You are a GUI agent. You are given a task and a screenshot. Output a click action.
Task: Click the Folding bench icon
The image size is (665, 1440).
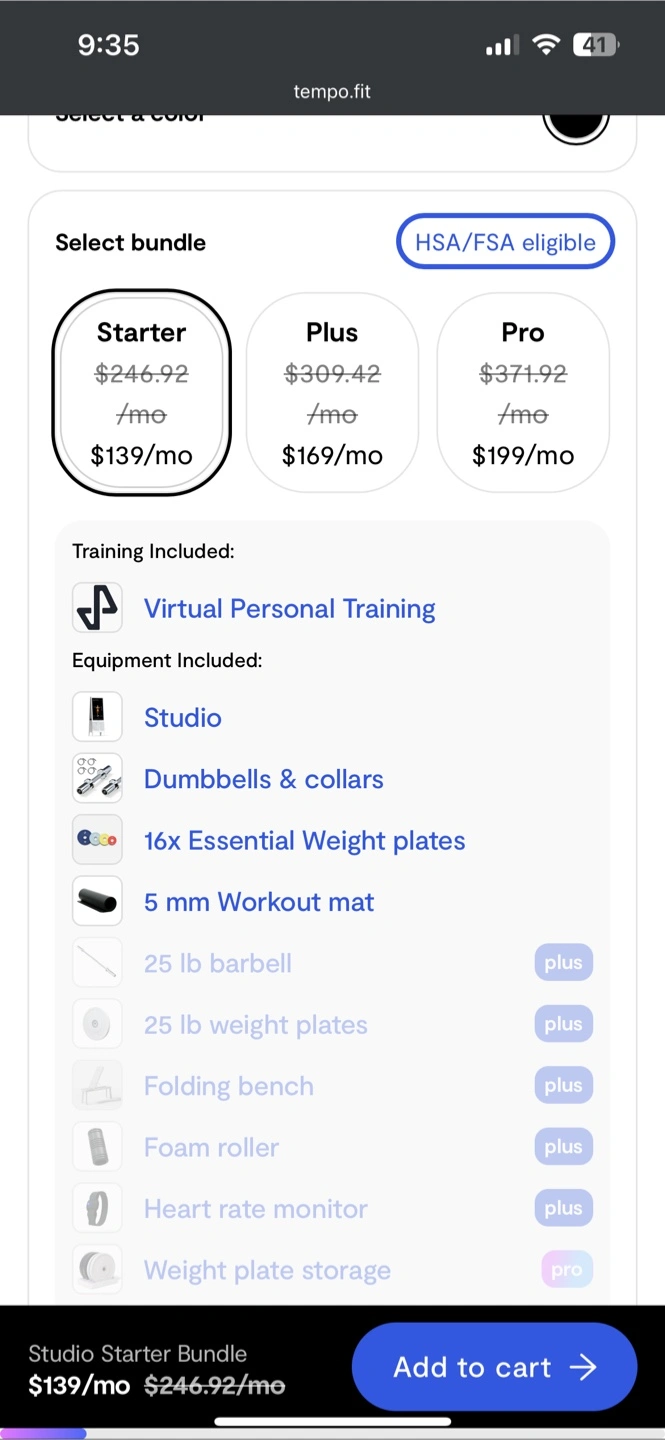pos(97,1086)
